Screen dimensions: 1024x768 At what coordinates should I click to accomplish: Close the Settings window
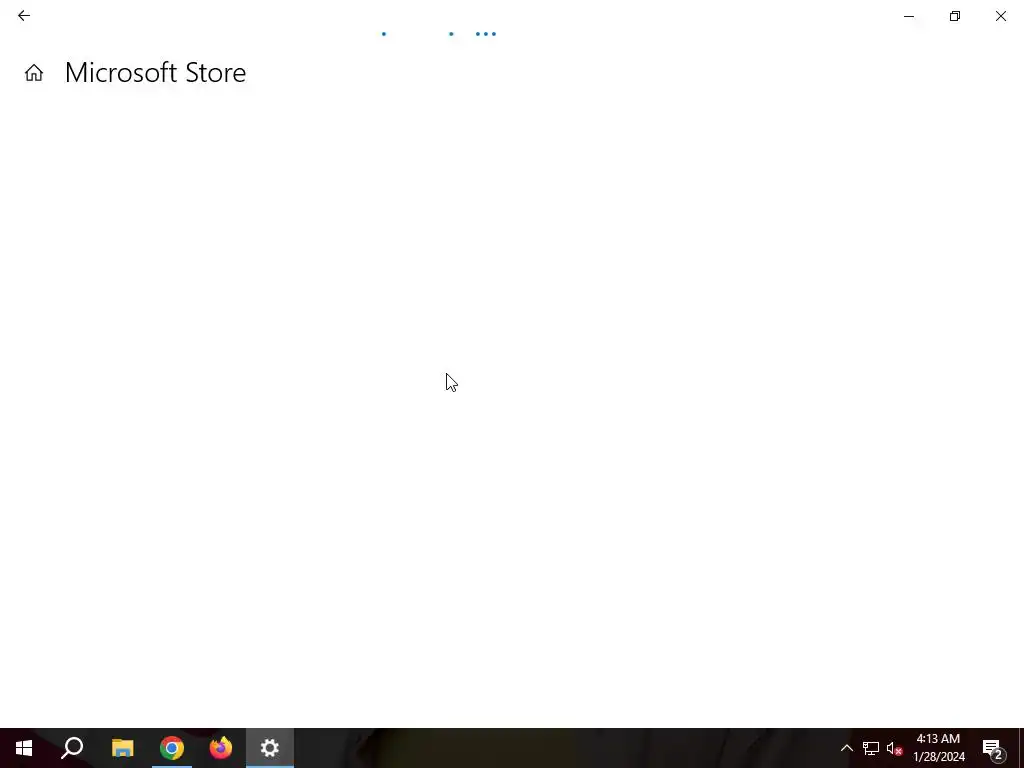click(x=1000, y=16)
